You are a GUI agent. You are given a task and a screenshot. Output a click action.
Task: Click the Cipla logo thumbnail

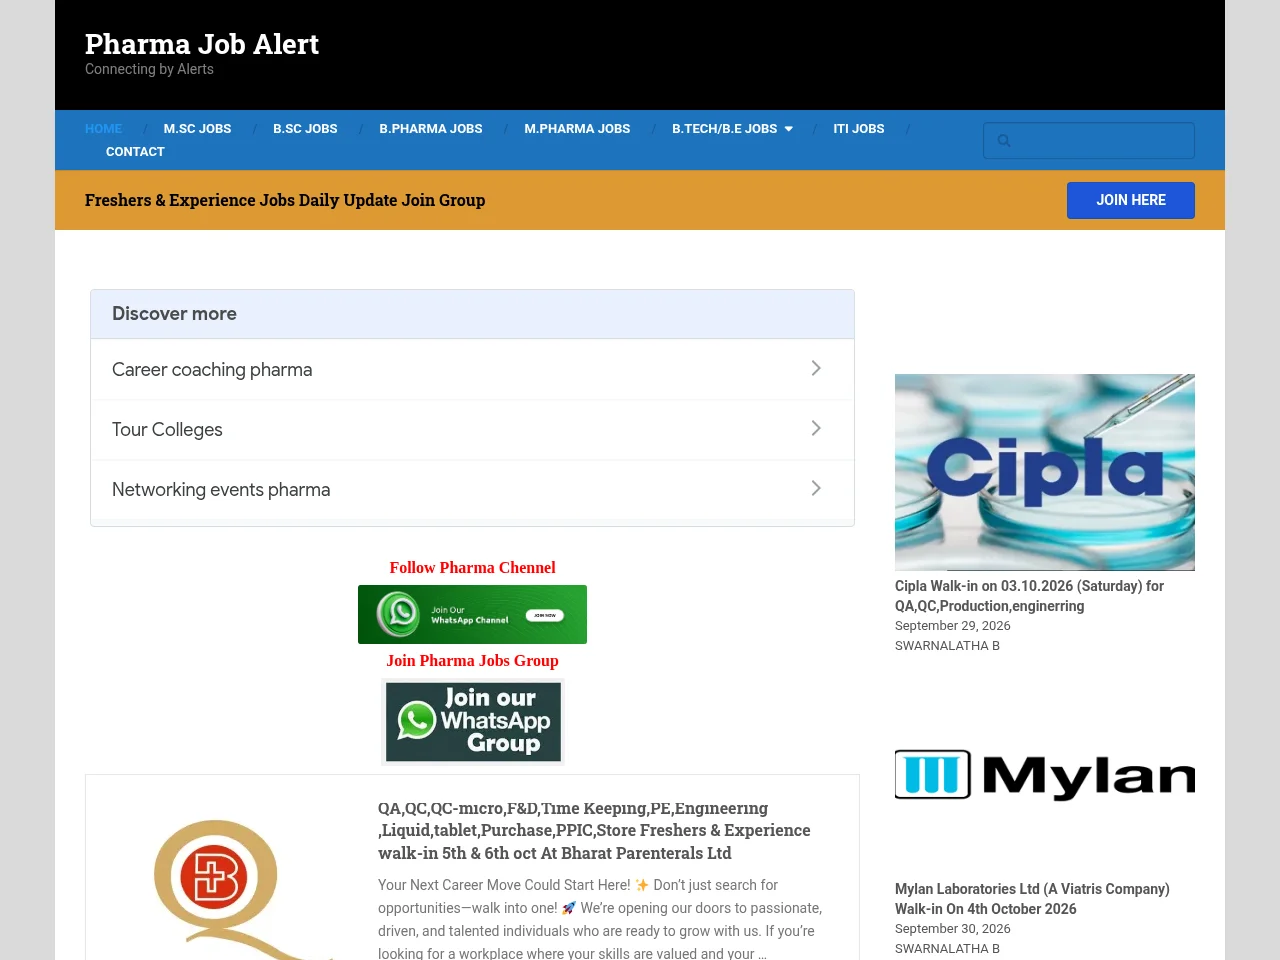point(1045,472)
